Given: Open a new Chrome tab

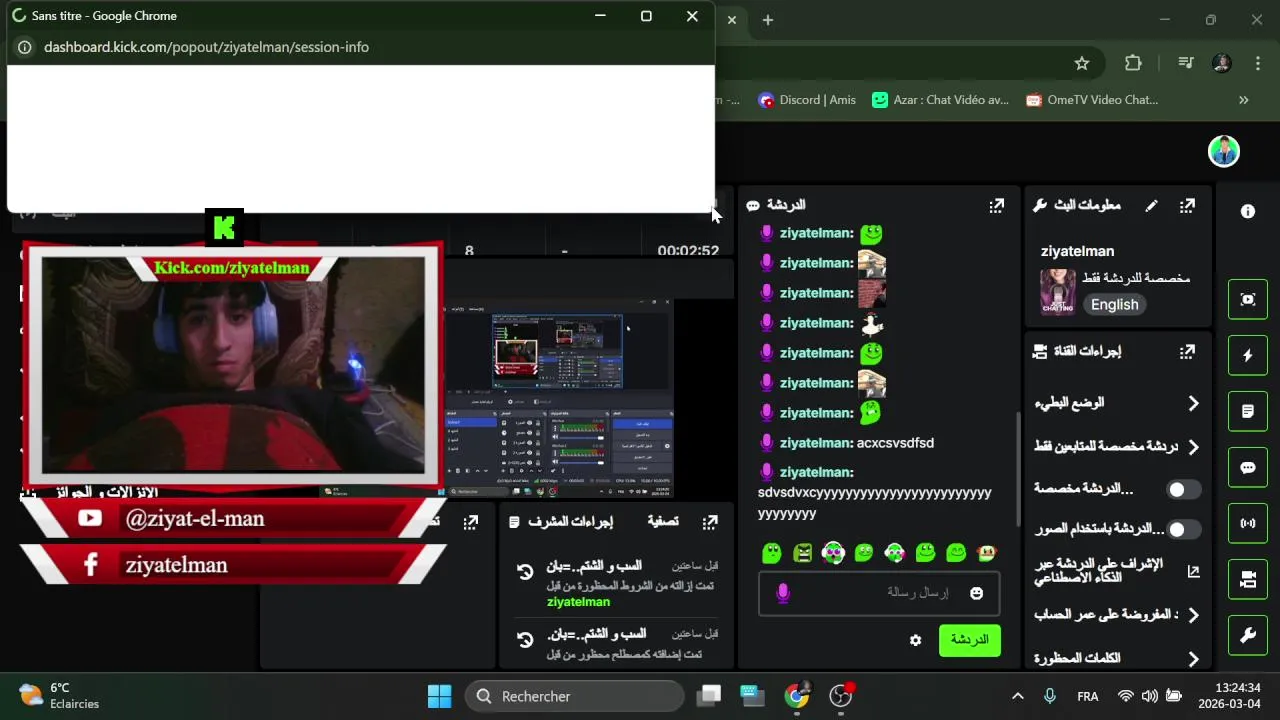Looking at the screenshot, I should pos(768,20).
